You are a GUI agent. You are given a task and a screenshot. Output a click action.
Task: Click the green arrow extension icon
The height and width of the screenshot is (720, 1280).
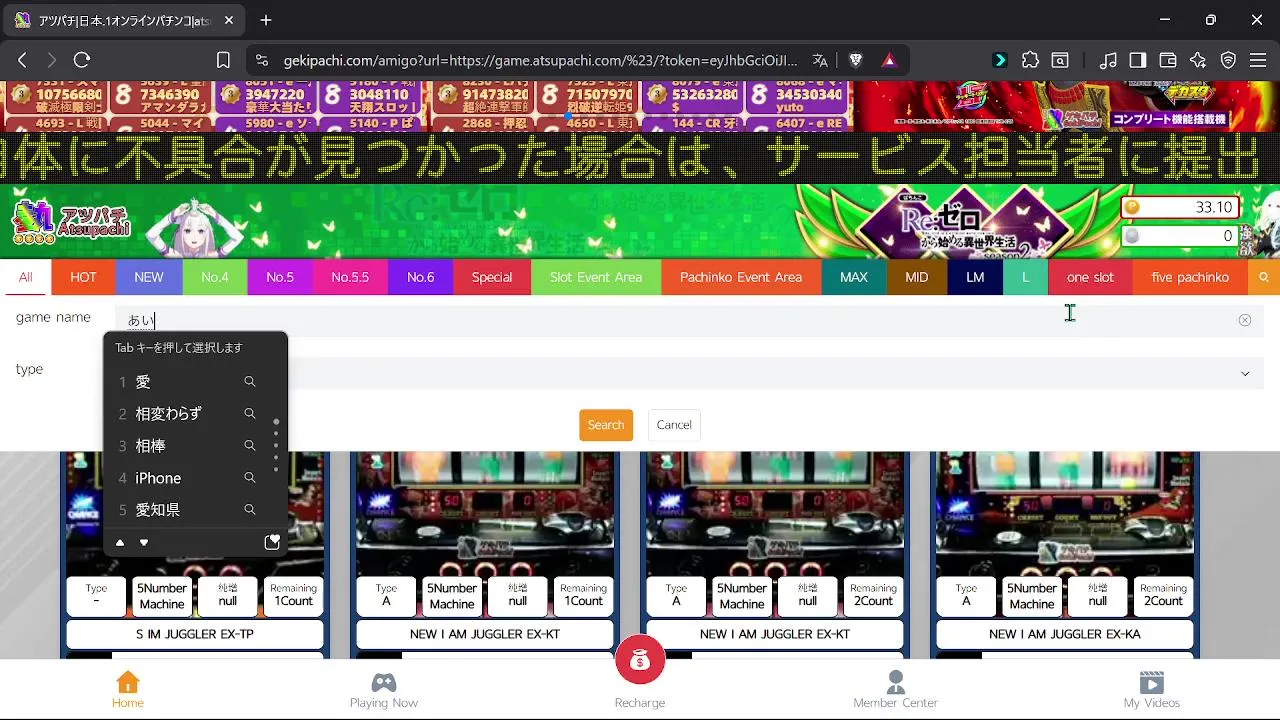[999, 60]
